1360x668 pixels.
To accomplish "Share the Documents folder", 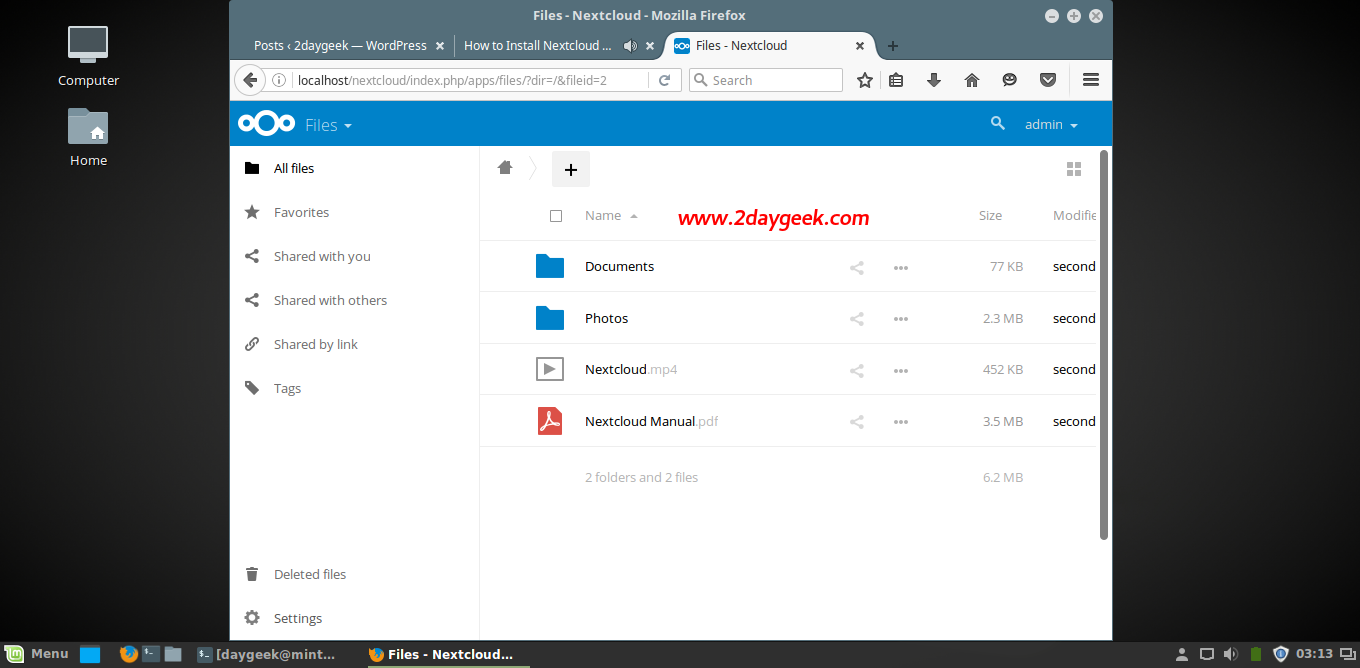I will pyautogui.click(x=857, y=267).
